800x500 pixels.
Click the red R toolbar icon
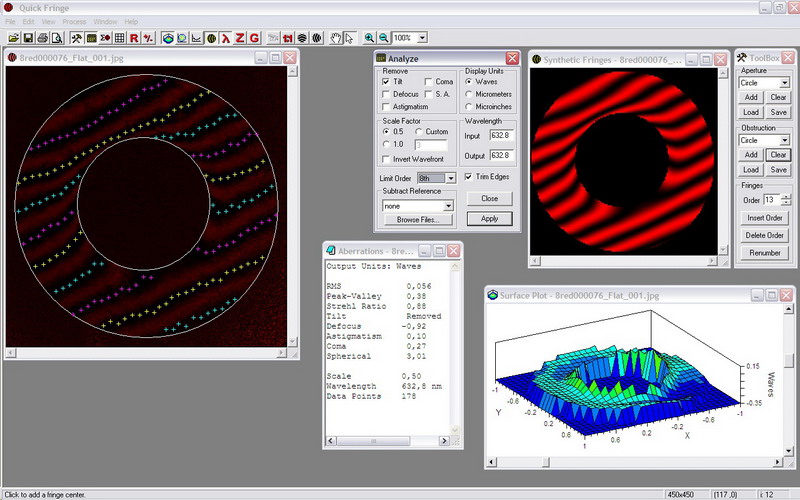click(x=134, y=38)
